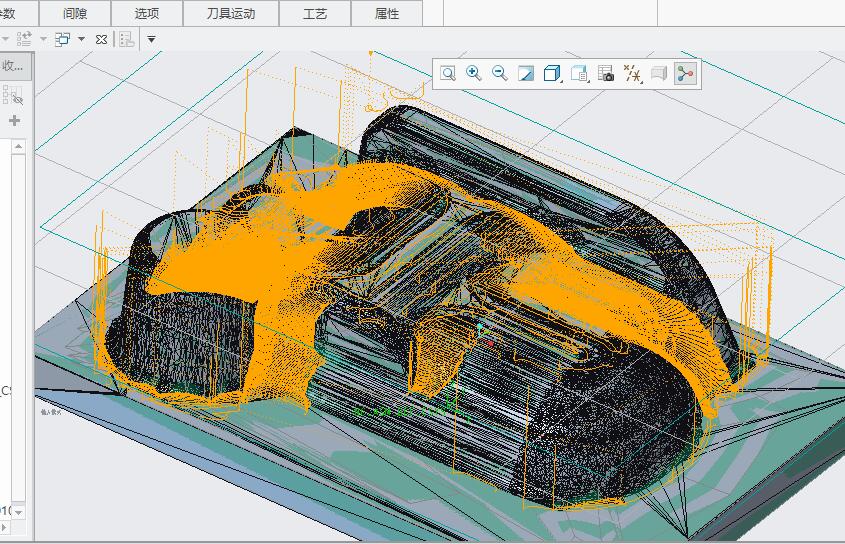This screenshot has width=845, height=544.
Task: Click the tree filter eye icon
Action: 13,95
